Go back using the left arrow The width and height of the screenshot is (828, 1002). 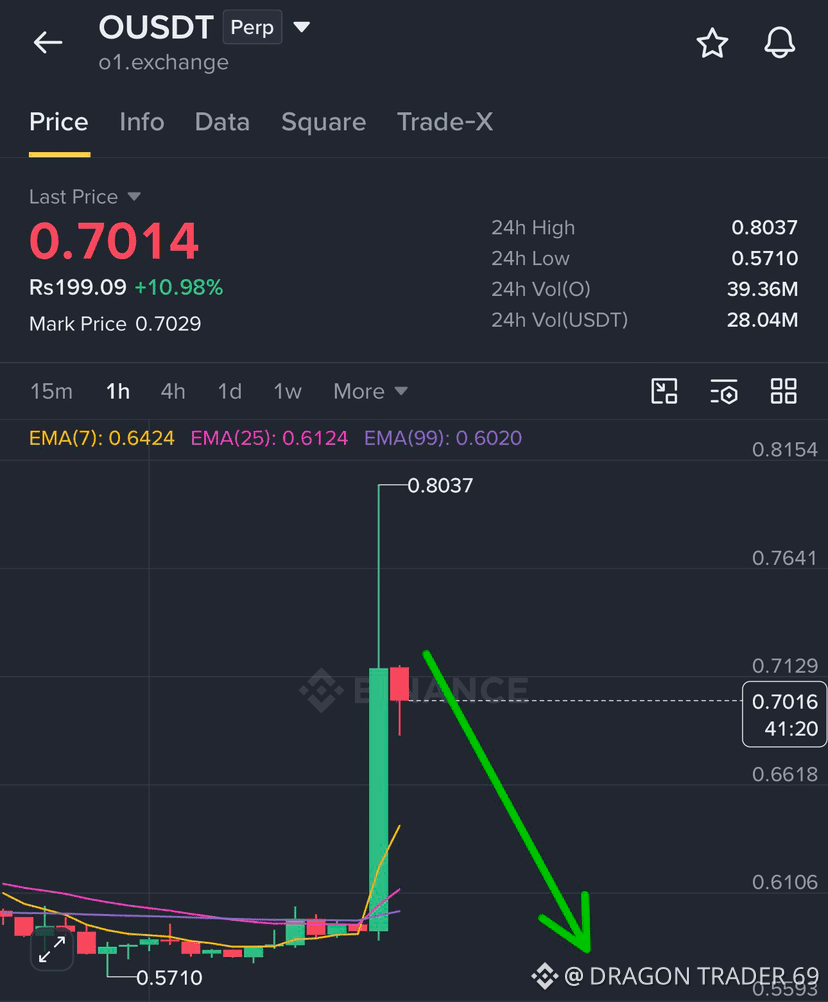48,43
